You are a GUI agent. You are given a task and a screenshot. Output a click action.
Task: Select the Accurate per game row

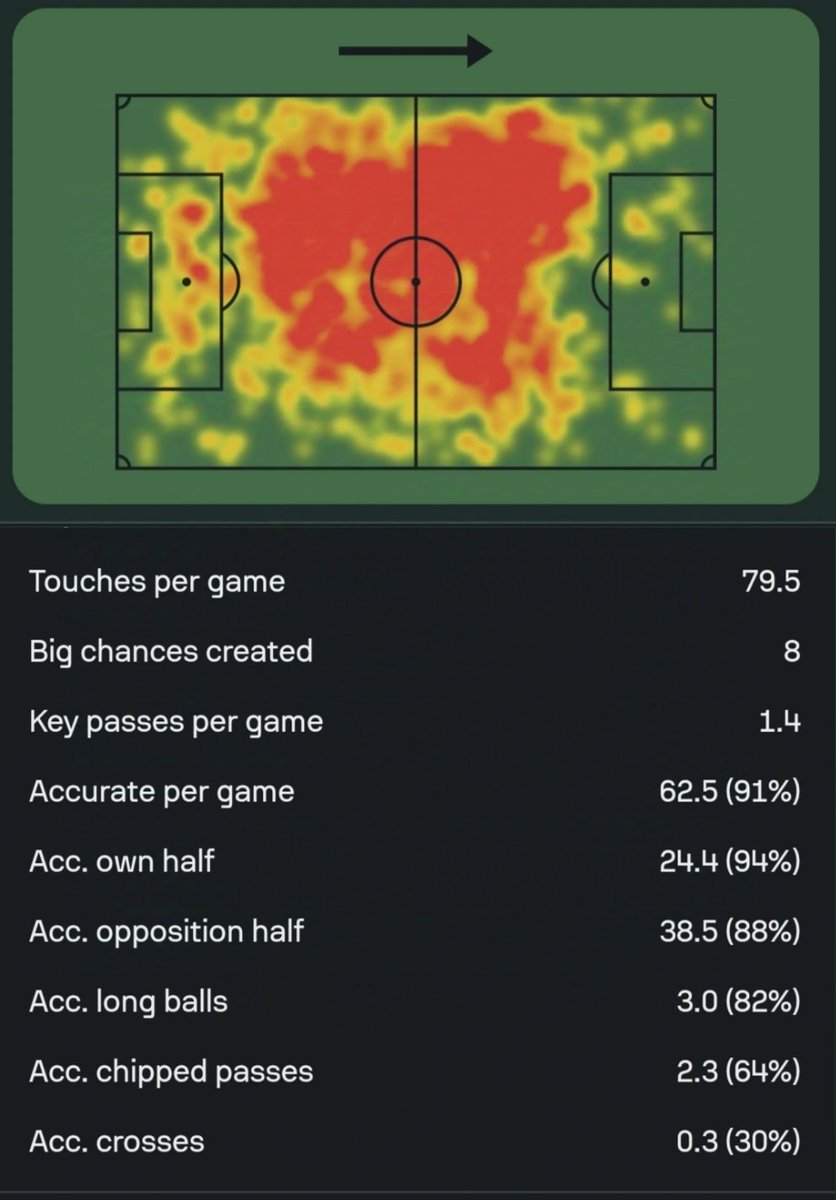tap(416, 791)
